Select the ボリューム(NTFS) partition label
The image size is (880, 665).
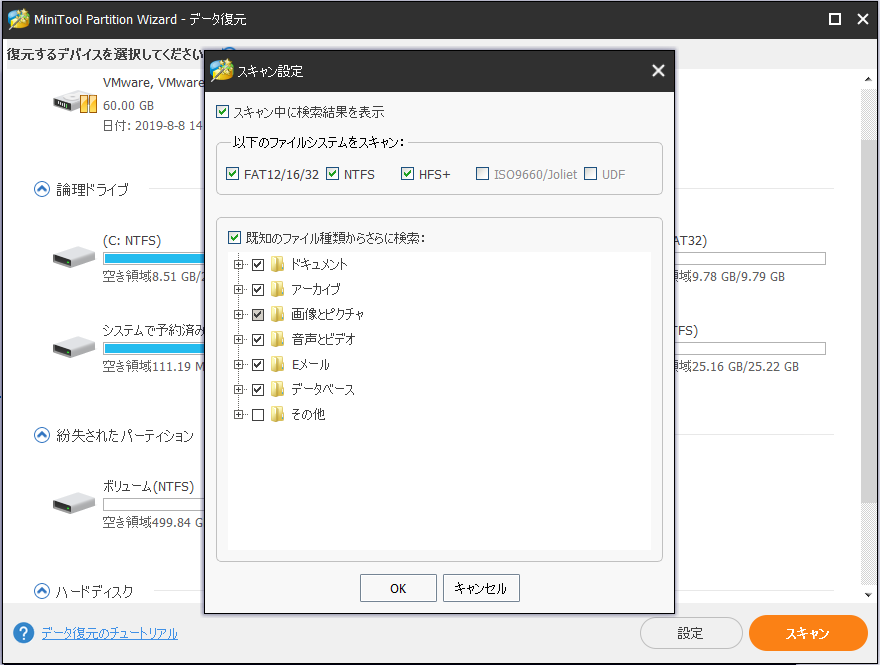pos(148,486)
